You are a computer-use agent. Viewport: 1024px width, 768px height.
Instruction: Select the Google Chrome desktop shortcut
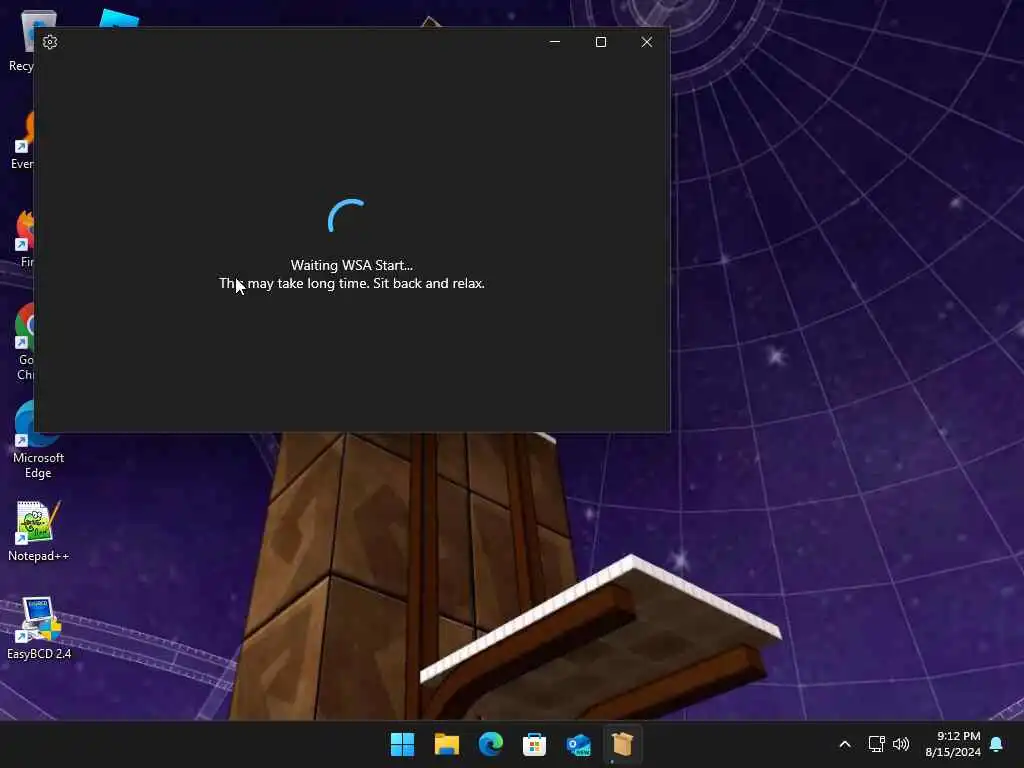25,342
